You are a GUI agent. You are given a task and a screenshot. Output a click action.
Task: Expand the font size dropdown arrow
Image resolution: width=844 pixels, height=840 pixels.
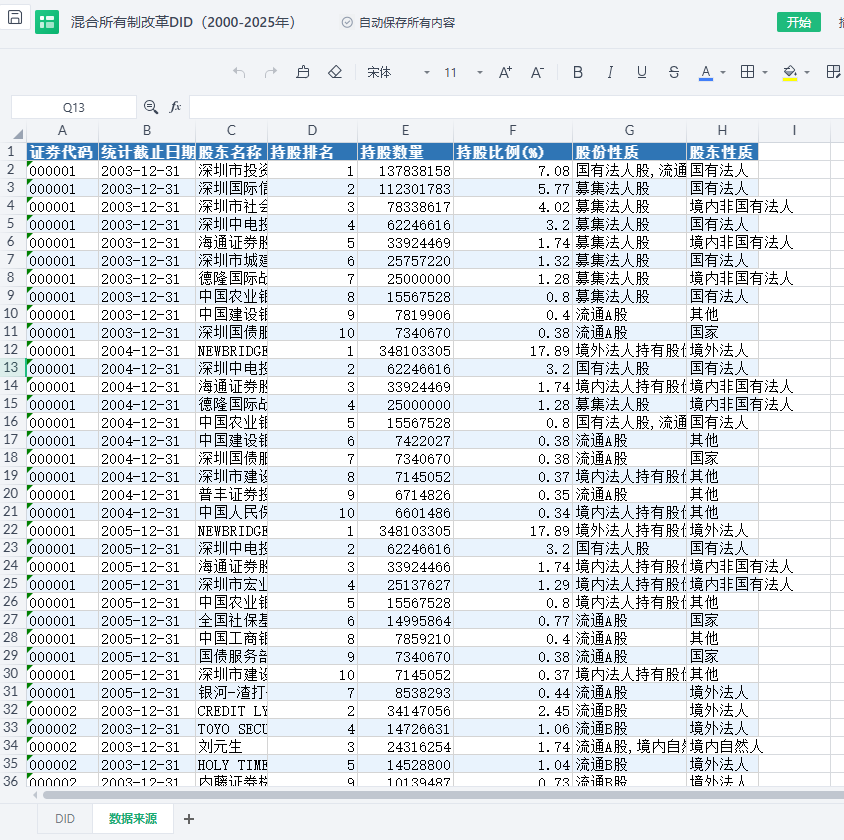pos(479,72)
